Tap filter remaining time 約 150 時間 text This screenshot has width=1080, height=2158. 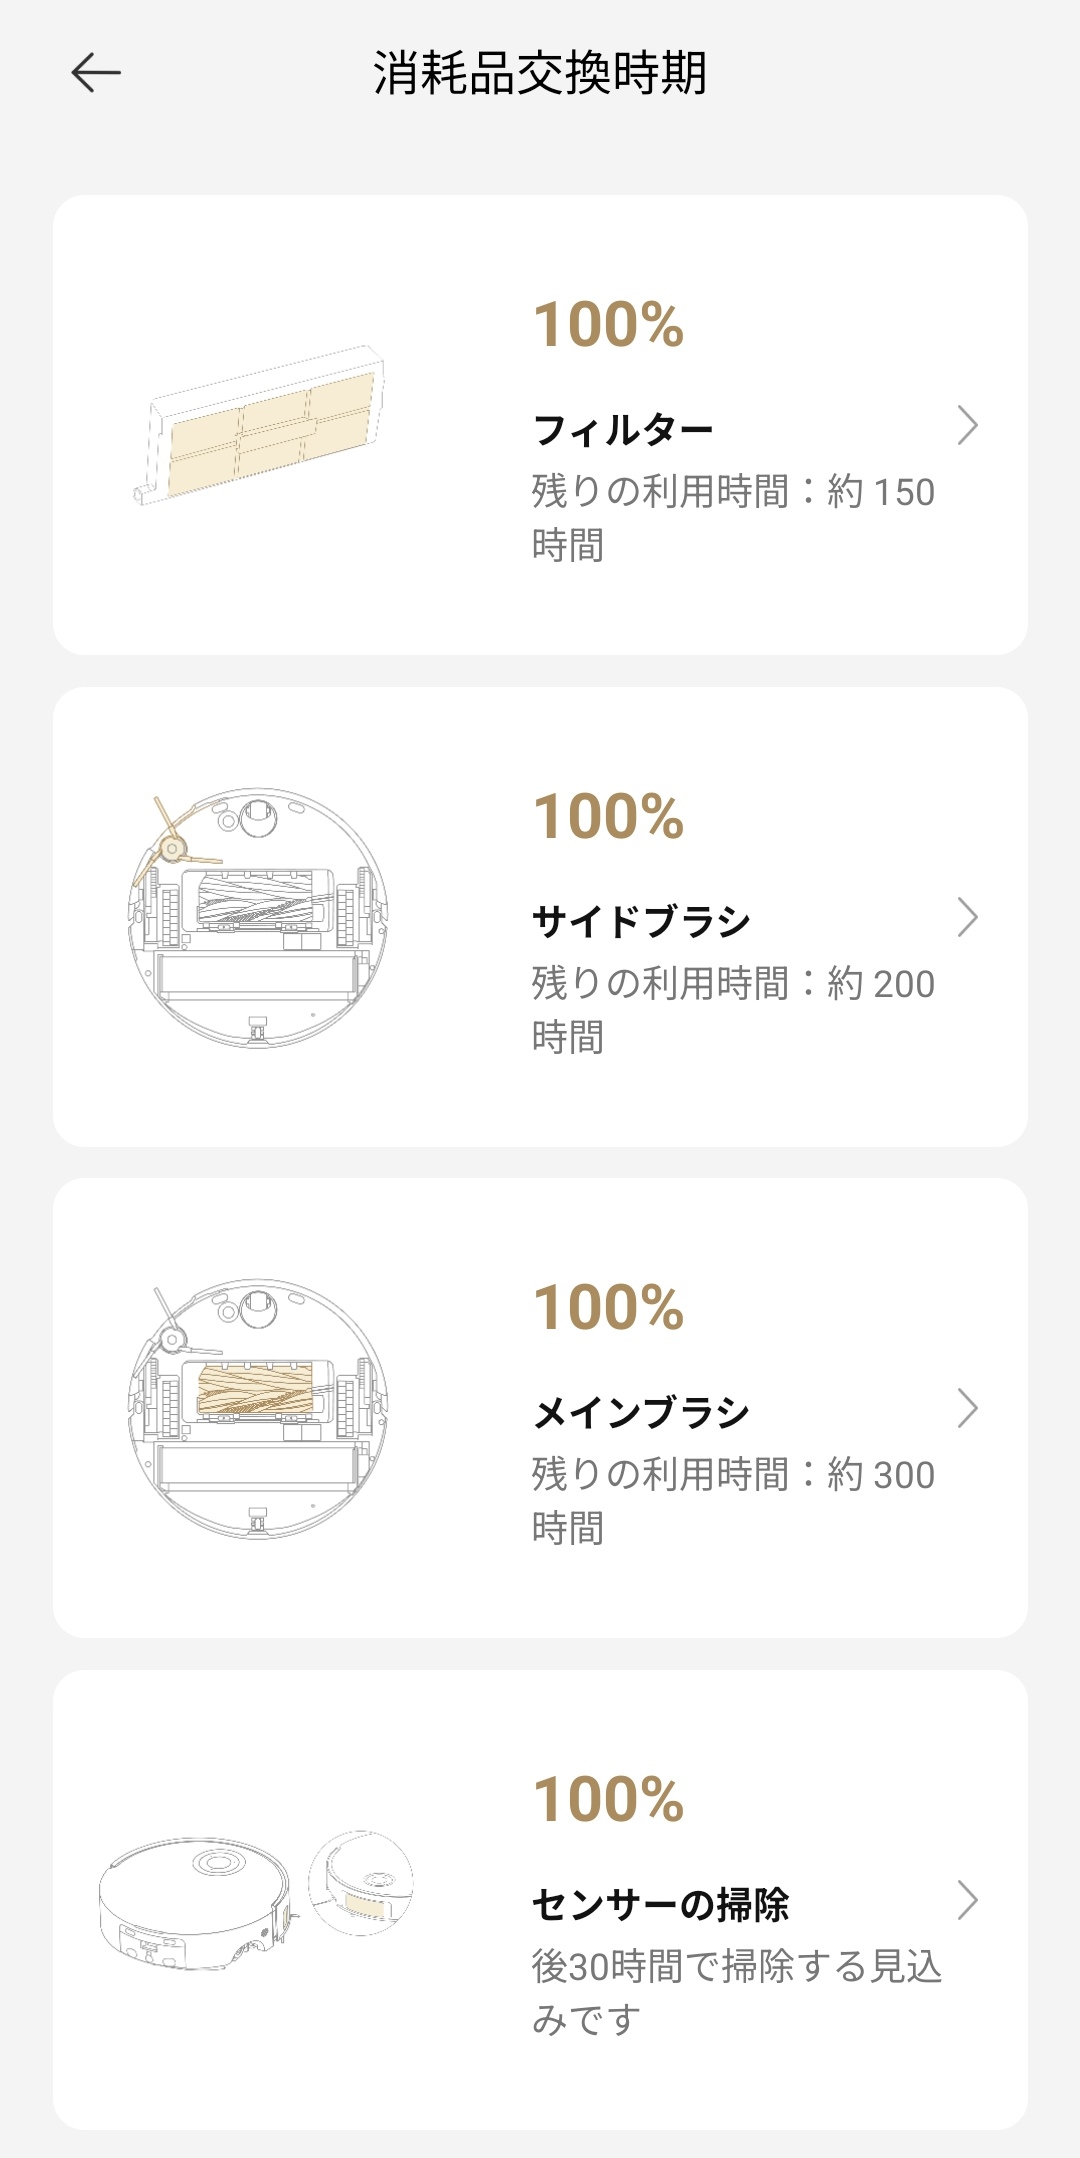[732, 518]
